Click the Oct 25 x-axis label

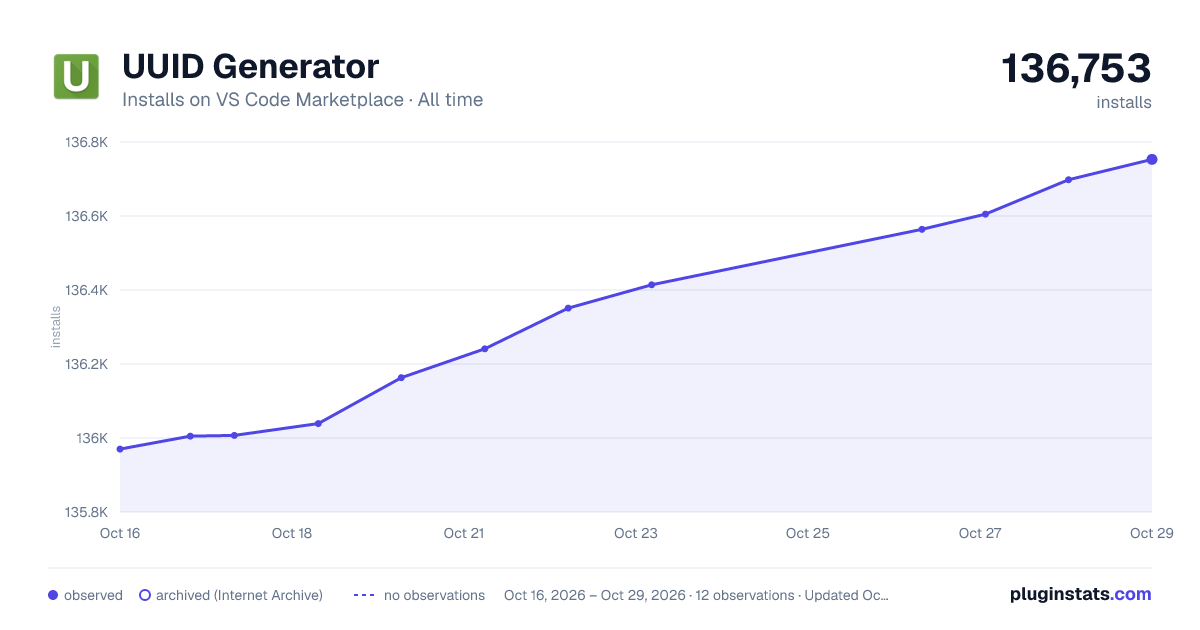click(x=808, y=533)
